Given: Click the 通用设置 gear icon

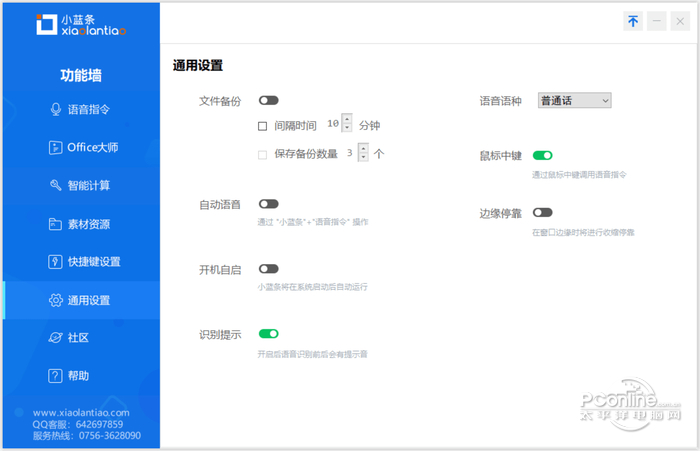Looking at the screenshot, I should pyautogui.click(x=55, y=300).
